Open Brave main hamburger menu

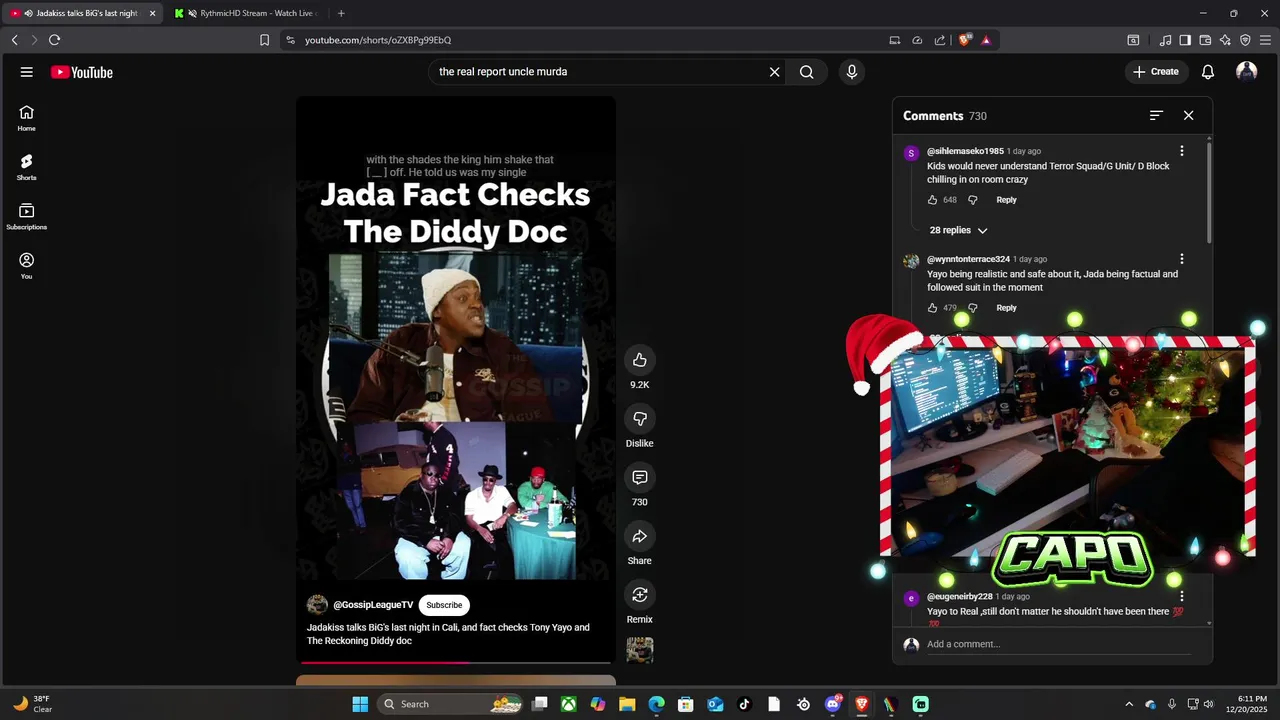[1265, 40]
